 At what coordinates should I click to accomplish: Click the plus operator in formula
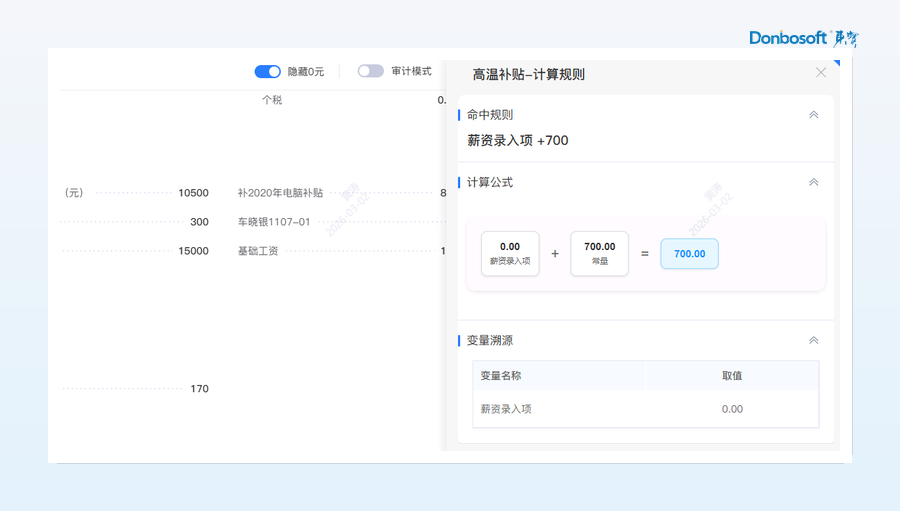(x=555, y=253)
